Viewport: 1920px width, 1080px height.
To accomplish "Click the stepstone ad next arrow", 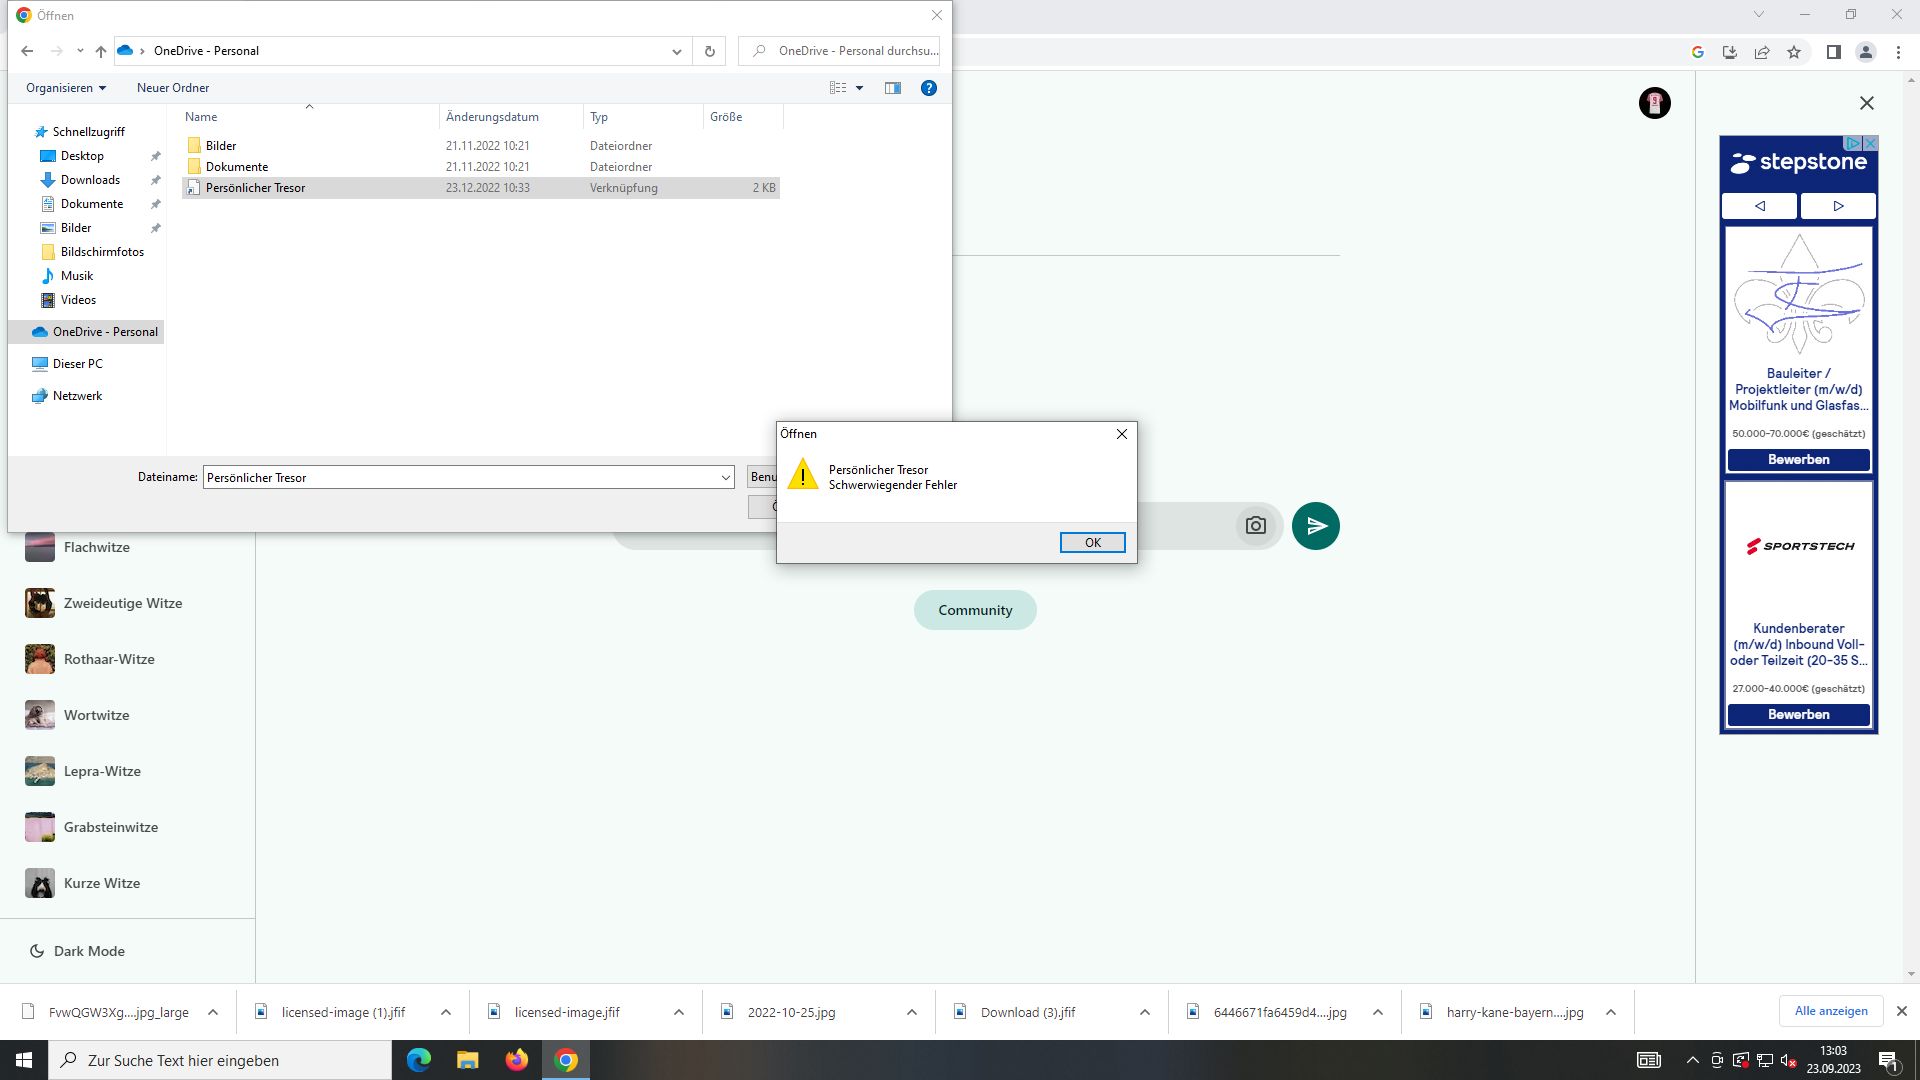I will coord(1837,206).
